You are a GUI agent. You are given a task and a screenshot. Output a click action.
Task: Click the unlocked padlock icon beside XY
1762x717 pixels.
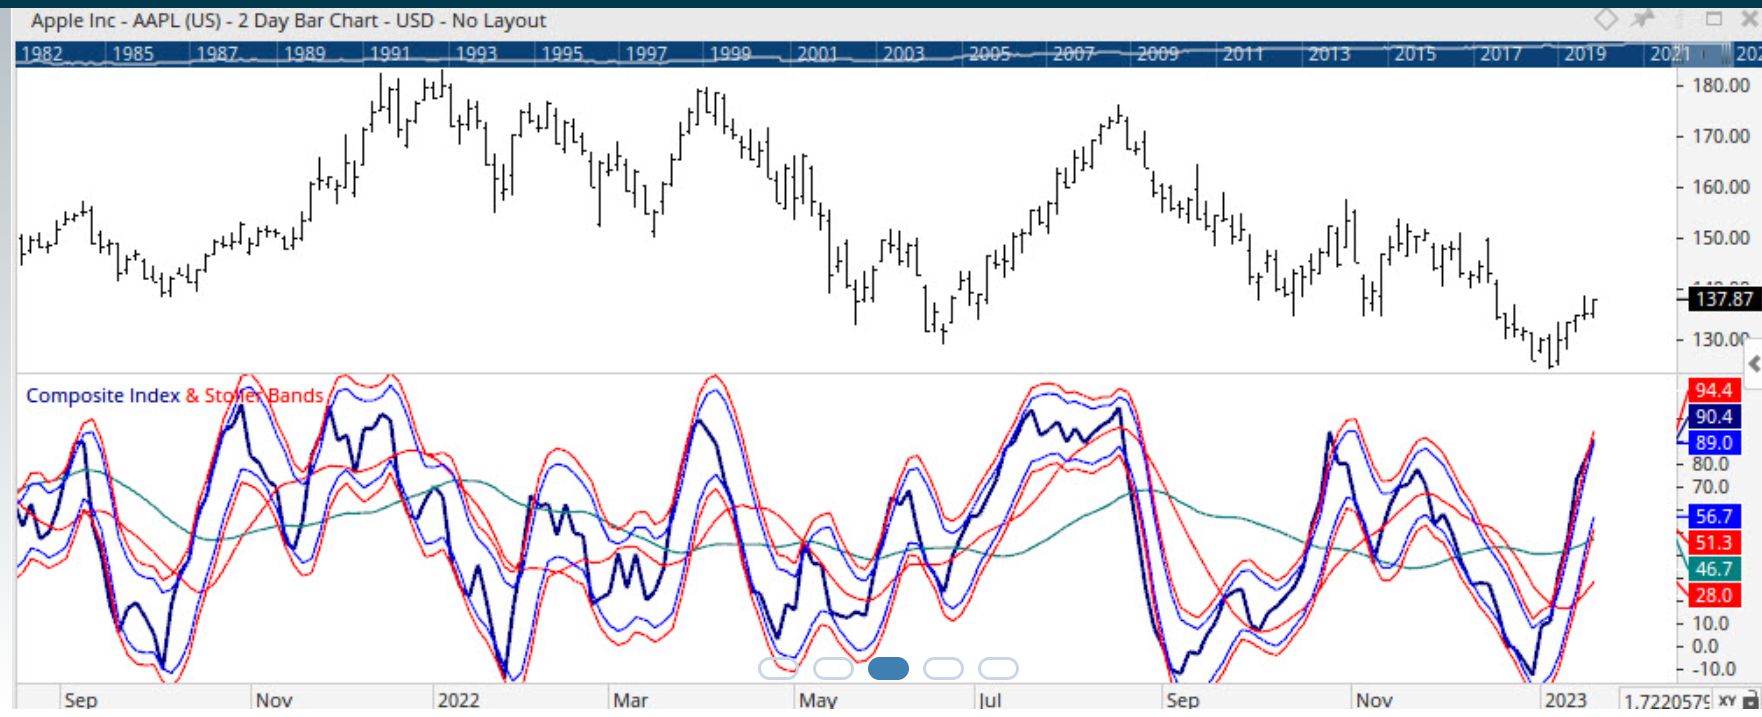click(1751, 701)
